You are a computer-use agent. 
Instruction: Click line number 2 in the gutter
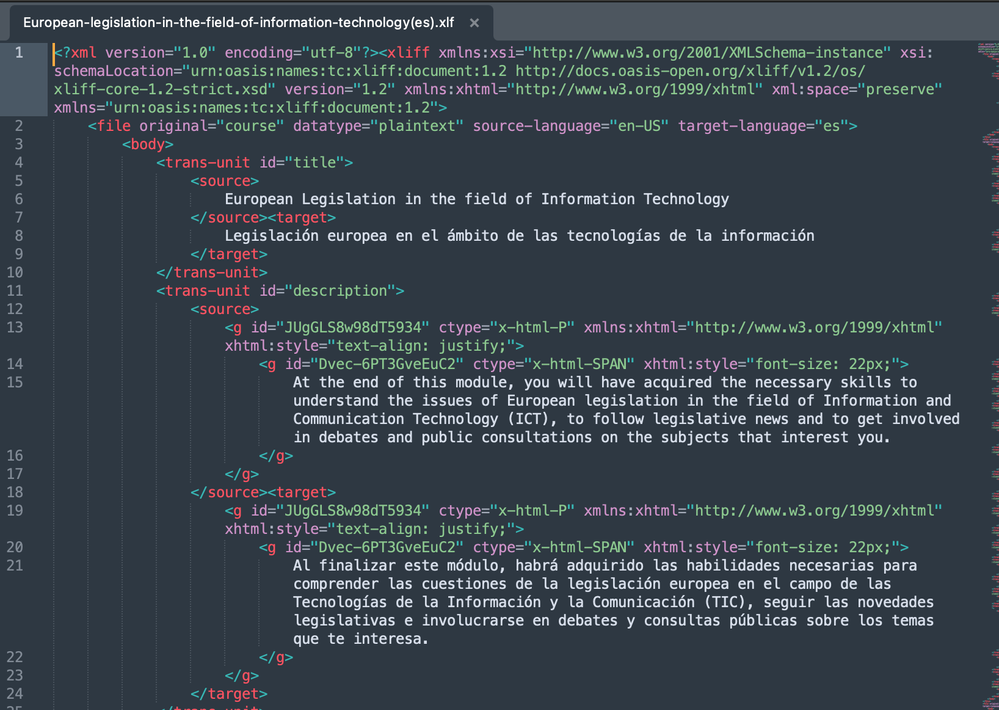pos(19,126)
